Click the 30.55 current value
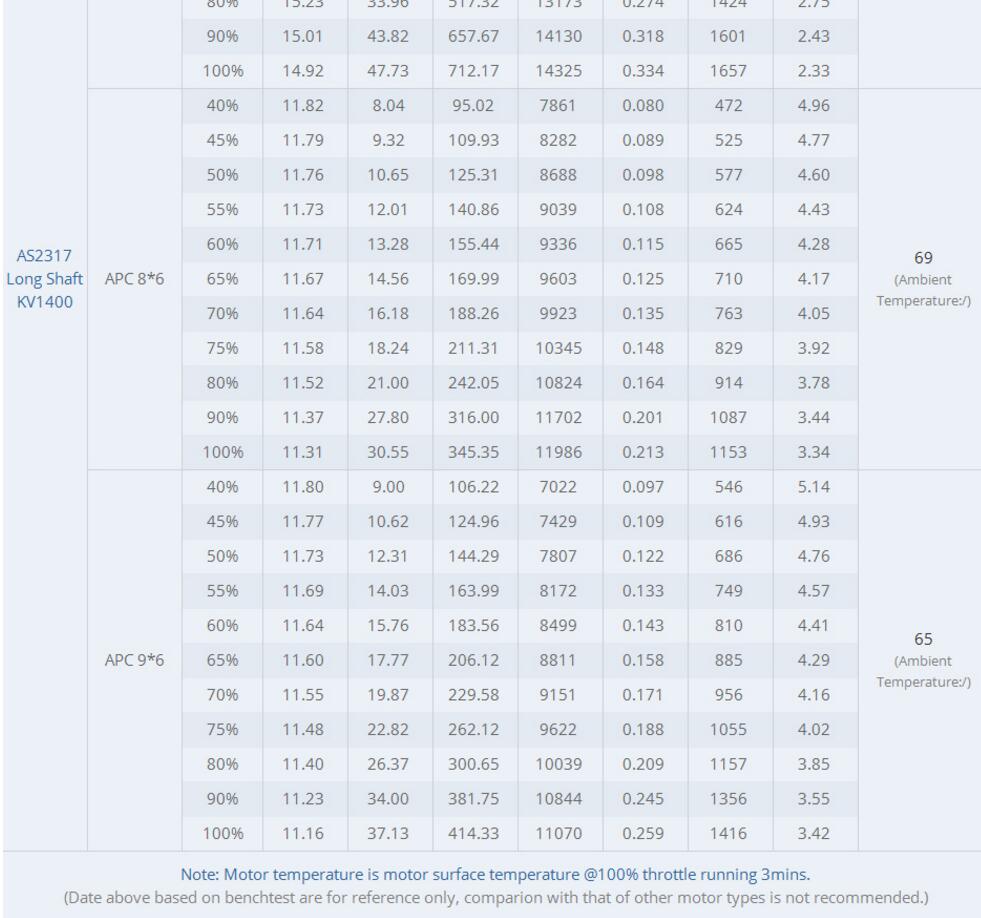 pyautogui.click(x=389, y=450)
